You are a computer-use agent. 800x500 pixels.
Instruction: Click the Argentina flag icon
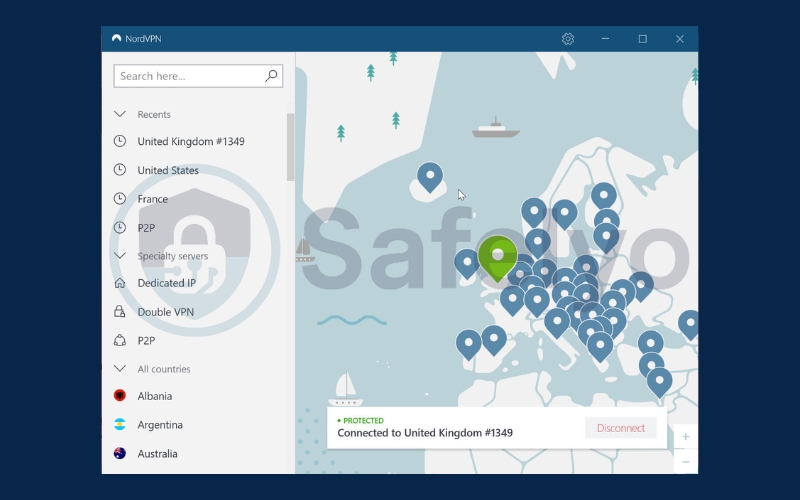coord(120,424)
